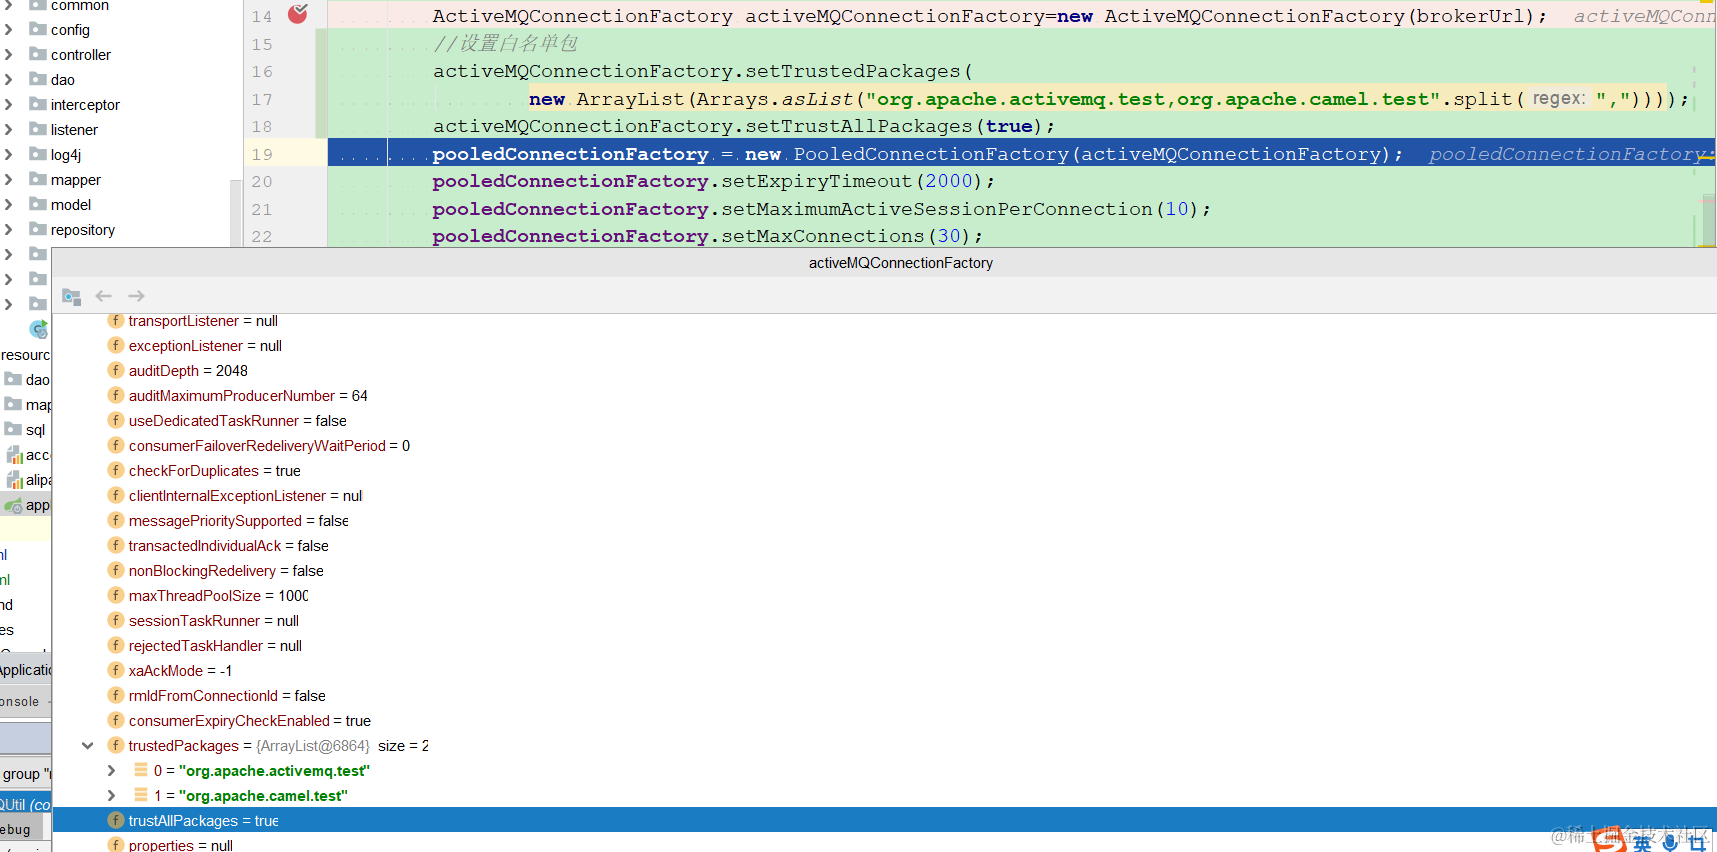Click the Chinese comment on line 15
The height and width of the screenshot is (852, 1717).
pyautogui.click(x=506, y=44)
